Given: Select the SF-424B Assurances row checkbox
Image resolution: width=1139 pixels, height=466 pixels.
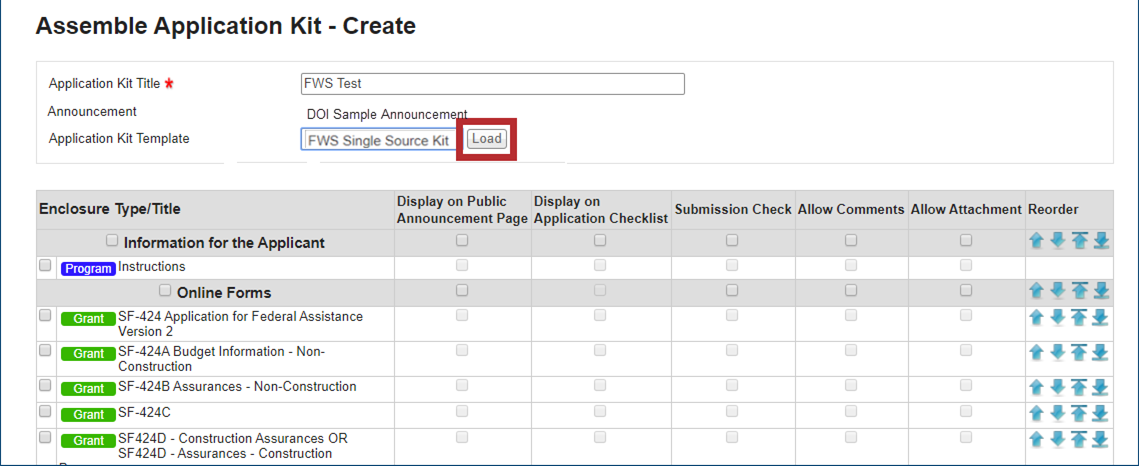Looking at the screenshot, I should tap(45, 386).
